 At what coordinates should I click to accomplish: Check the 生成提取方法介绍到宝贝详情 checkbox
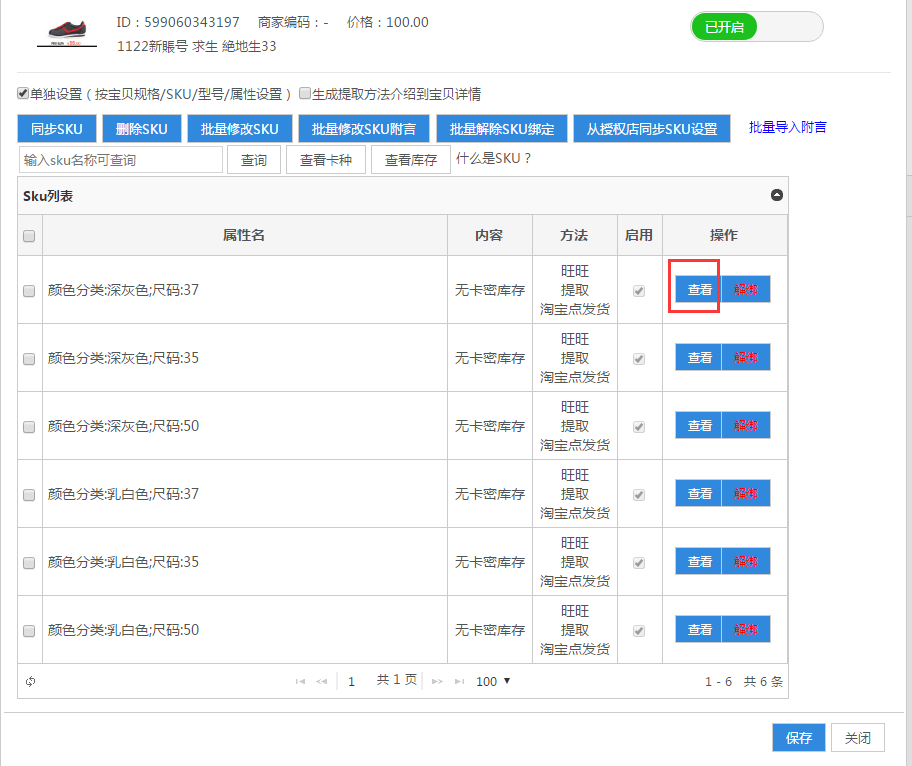305,94
